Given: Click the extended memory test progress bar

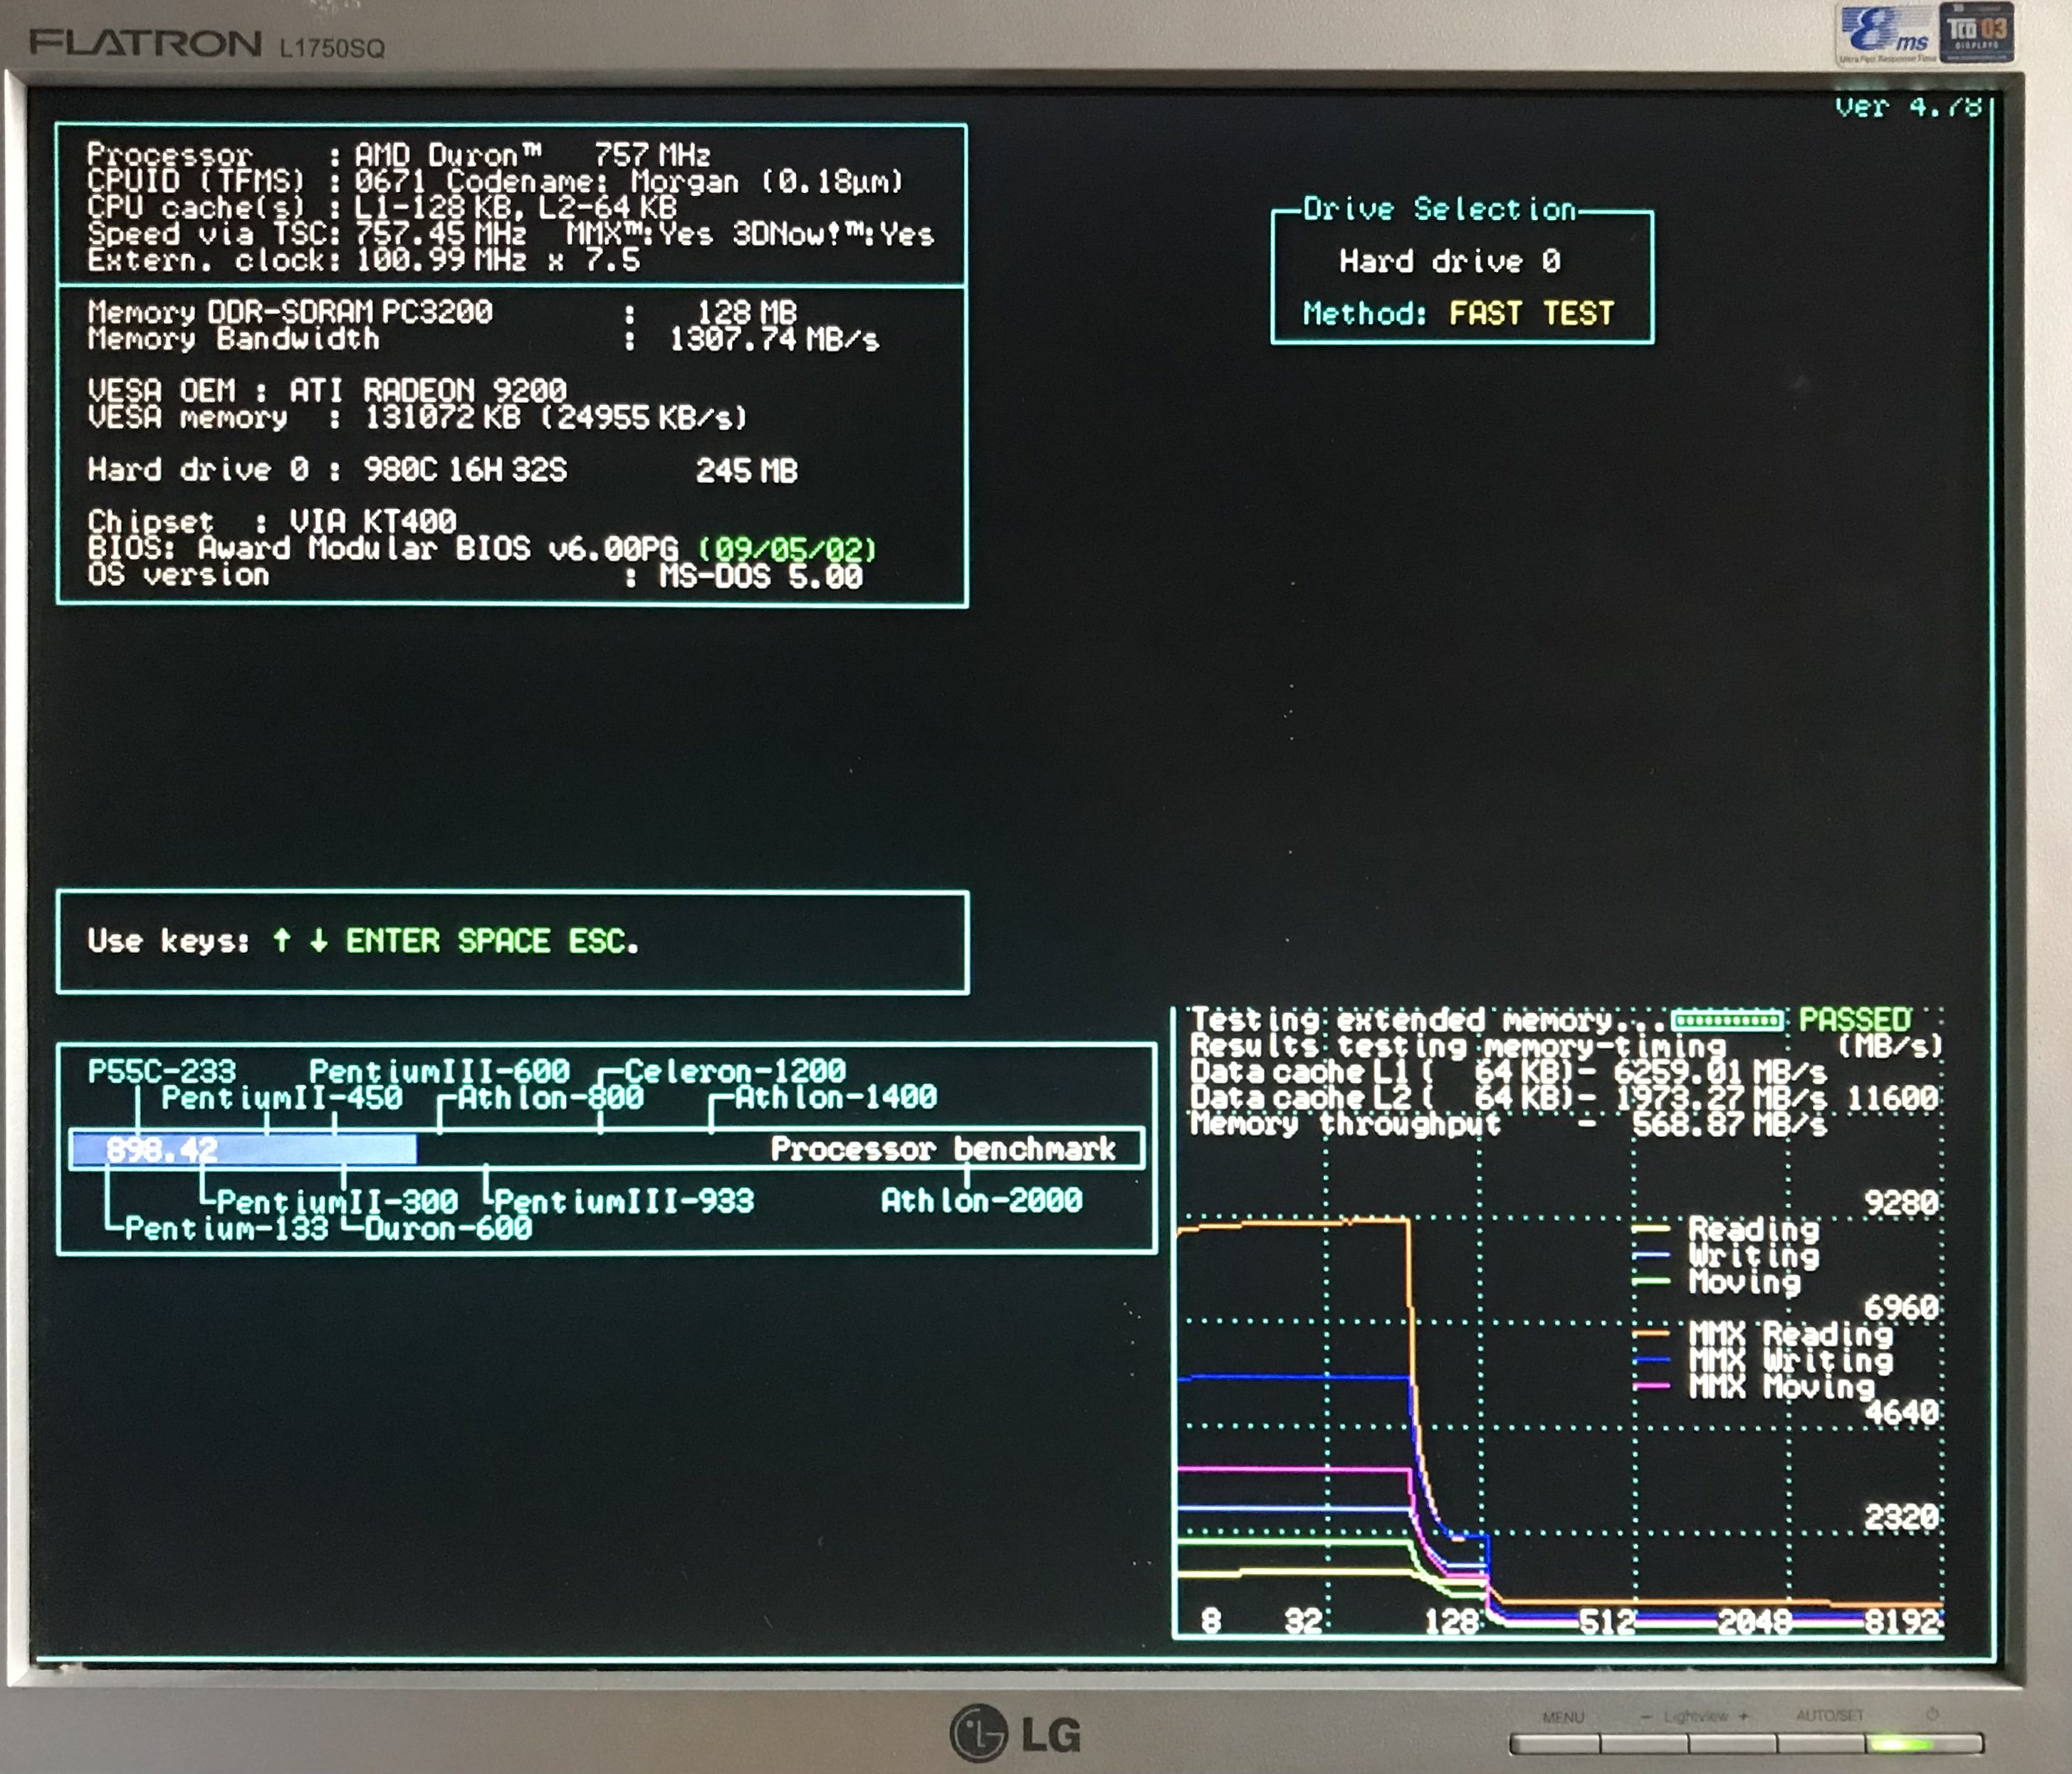Looking at the screenshot, I should tap(1727, 1020).
